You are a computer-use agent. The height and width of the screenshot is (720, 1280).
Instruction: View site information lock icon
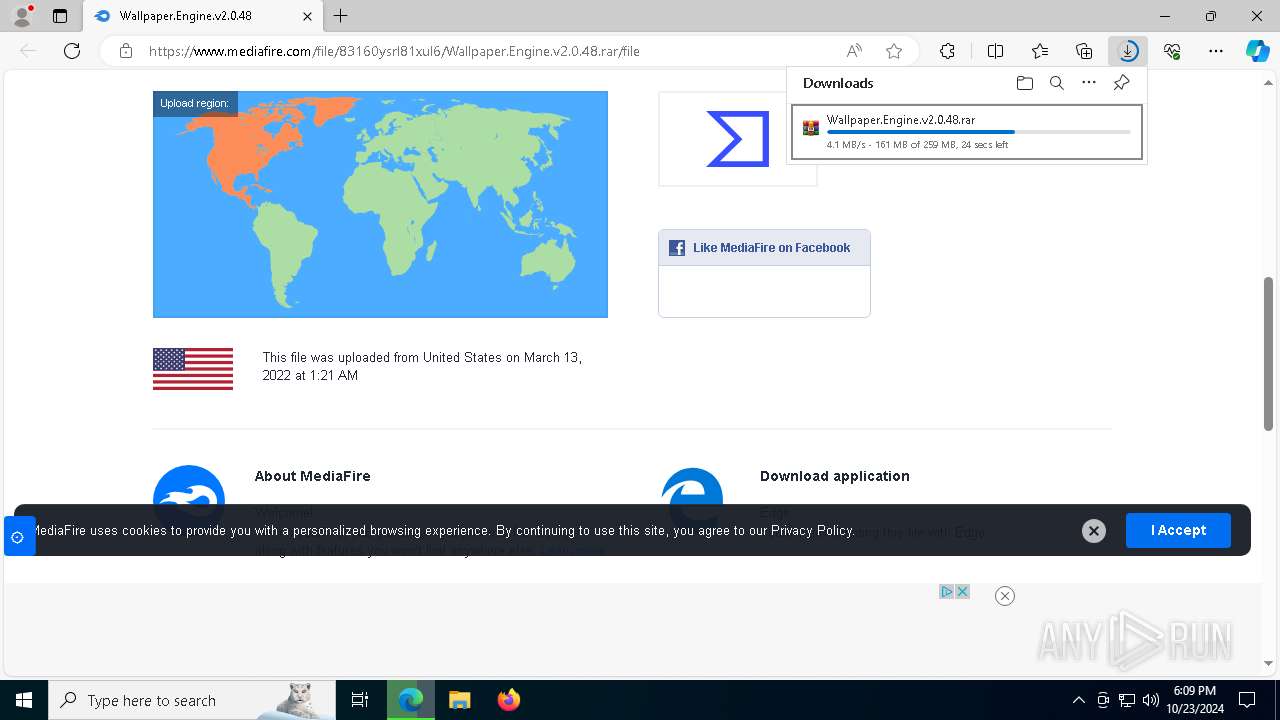pos(126,51)
